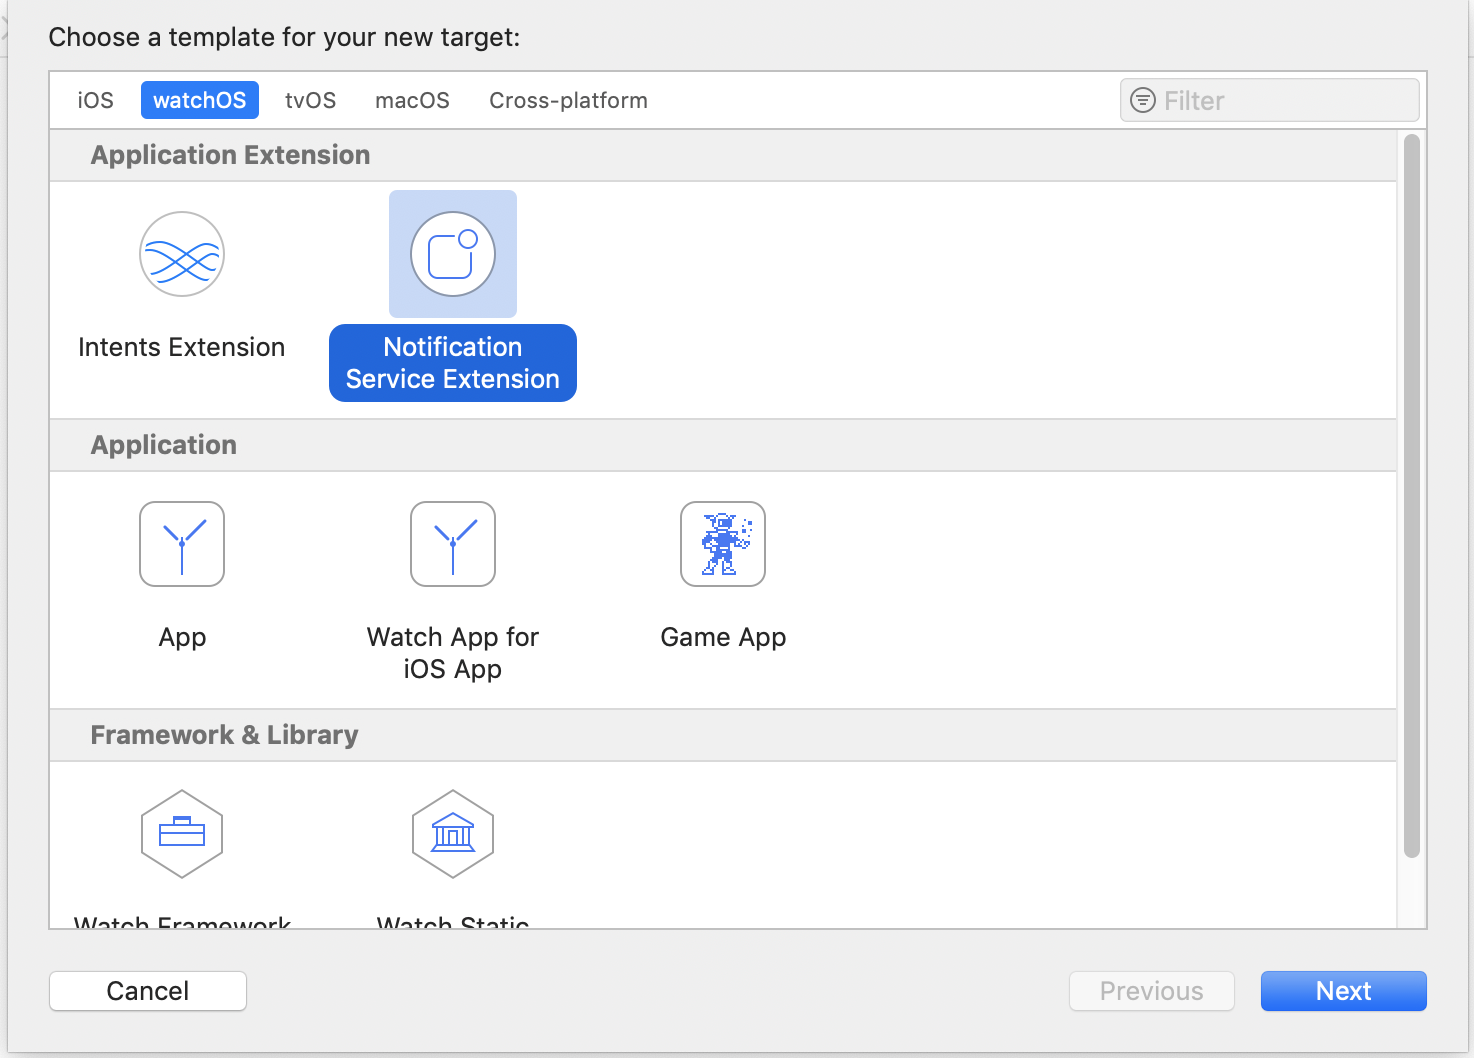Select the Watch Static Library icon
The width and height of the screenshot is (1474, 1058).
(x=453, y=834)
